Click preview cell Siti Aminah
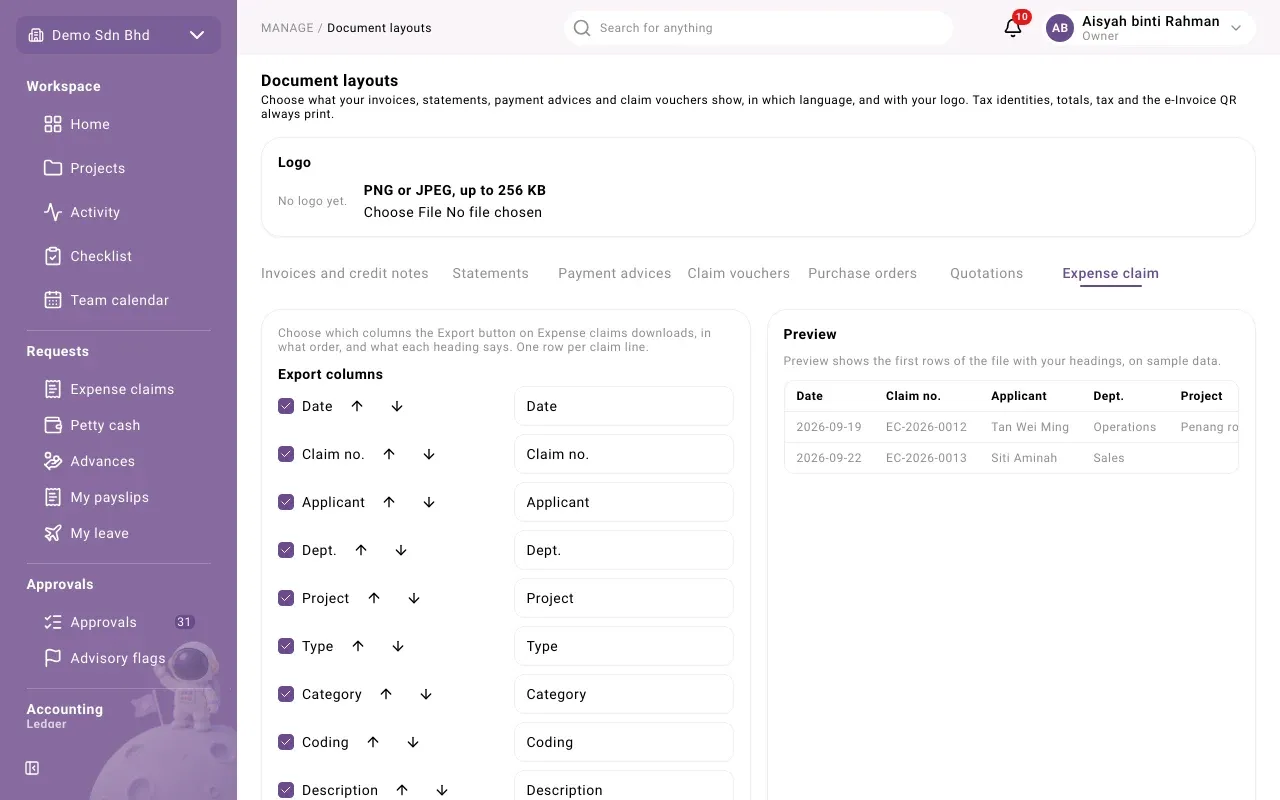Image resolution: width=1280 pixels, height=800 pixels. tap(1024, 458)
